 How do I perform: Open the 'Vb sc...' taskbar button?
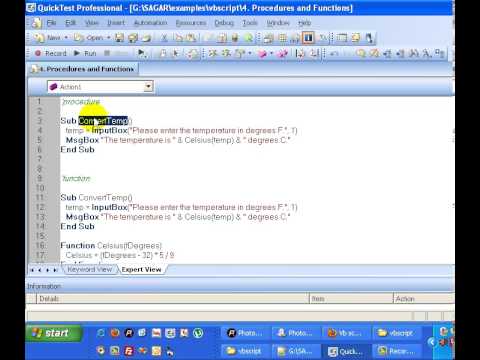point(346,333)
